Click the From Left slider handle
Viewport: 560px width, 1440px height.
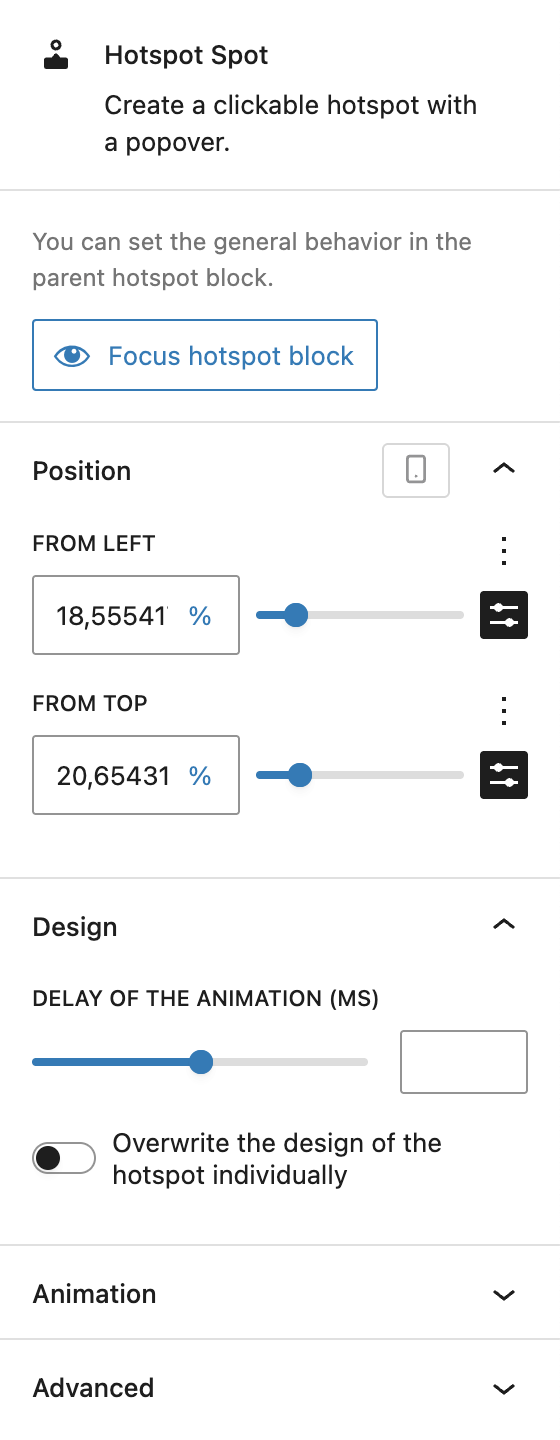pos(295,615)
